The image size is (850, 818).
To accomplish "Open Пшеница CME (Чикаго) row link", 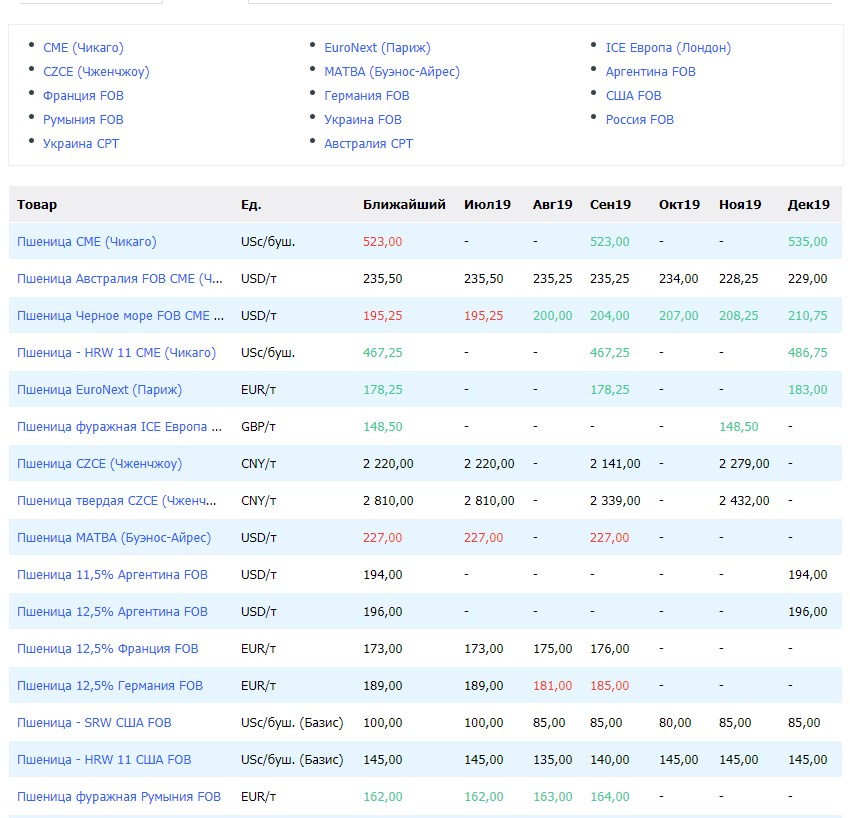I will 87,242.
